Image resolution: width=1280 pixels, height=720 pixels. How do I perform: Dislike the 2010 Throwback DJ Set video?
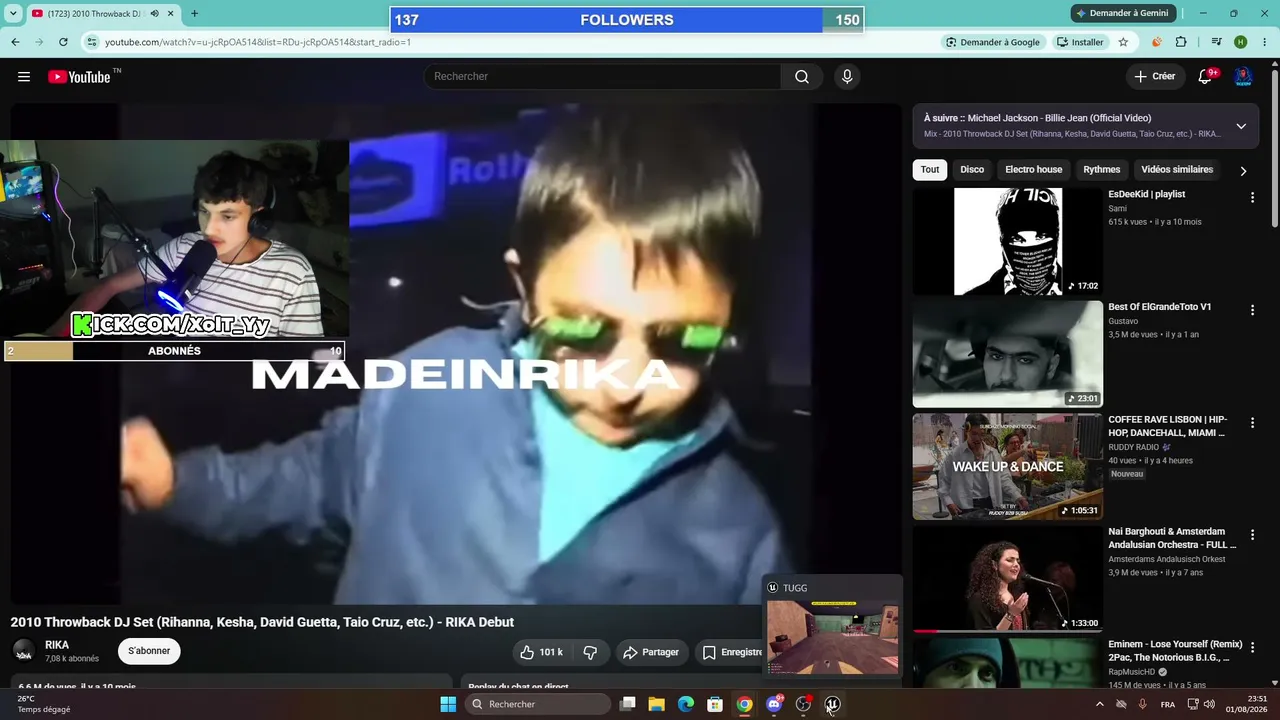pos(590,652)
